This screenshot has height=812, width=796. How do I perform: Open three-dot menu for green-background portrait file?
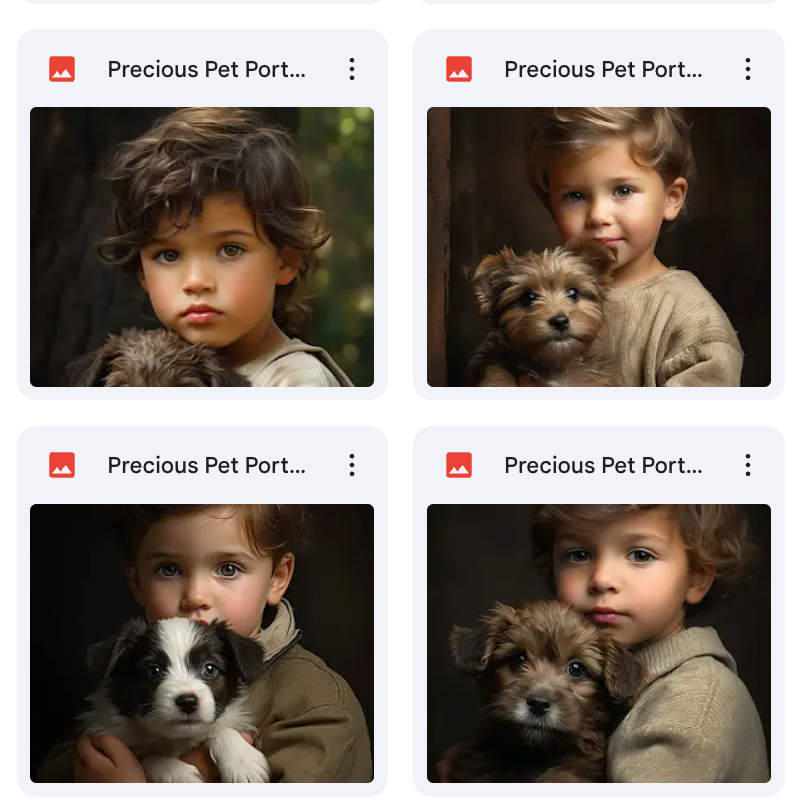(351, 69)
